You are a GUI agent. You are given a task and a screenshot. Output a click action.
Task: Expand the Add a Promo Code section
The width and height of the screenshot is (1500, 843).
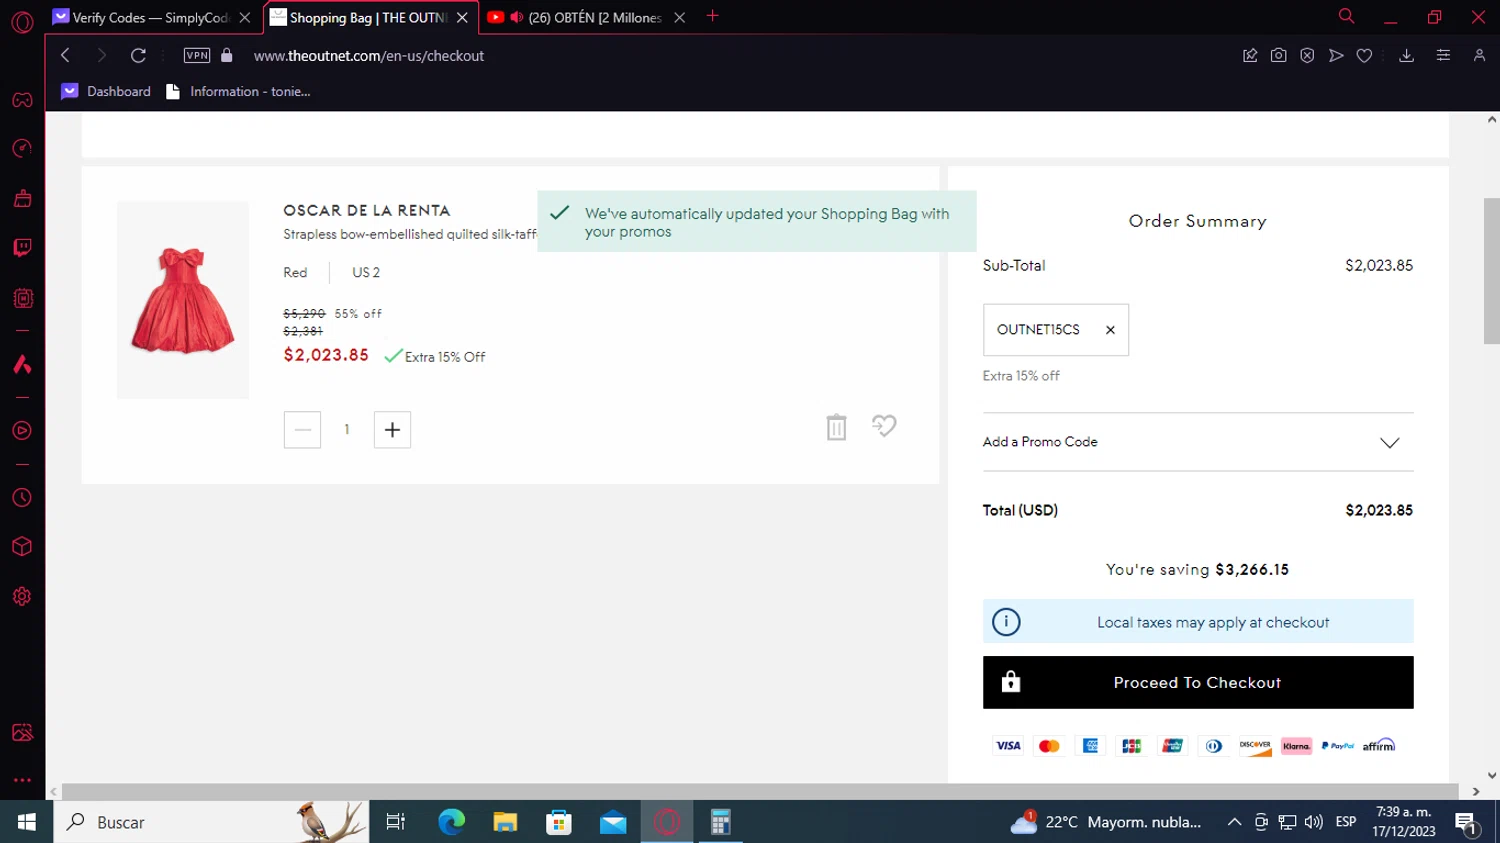coord(1198,442)
